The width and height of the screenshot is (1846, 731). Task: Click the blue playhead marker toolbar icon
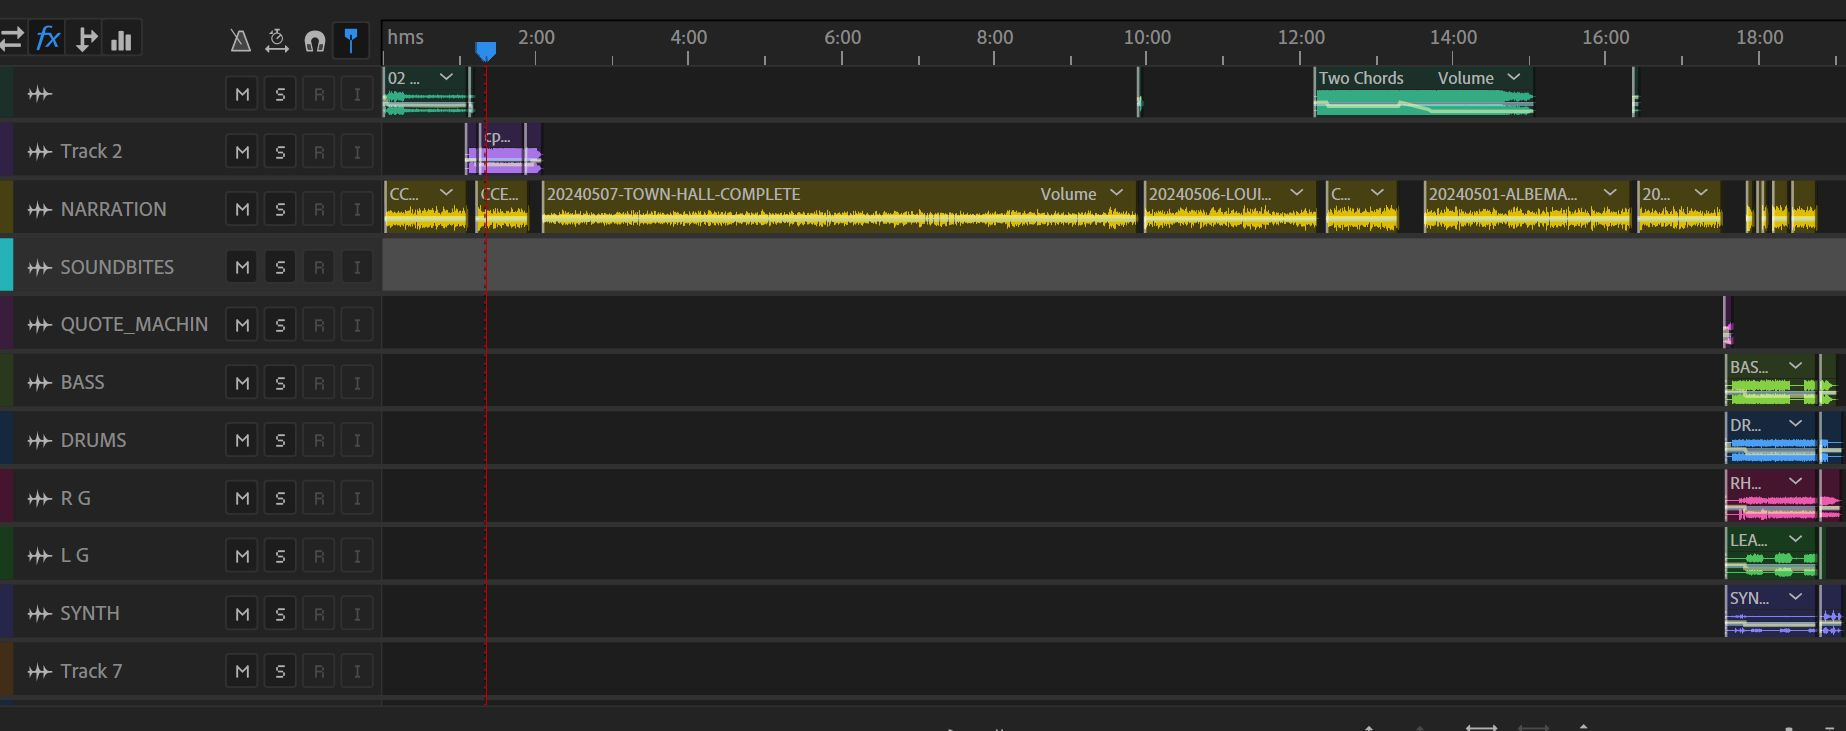tap(351, 40)
